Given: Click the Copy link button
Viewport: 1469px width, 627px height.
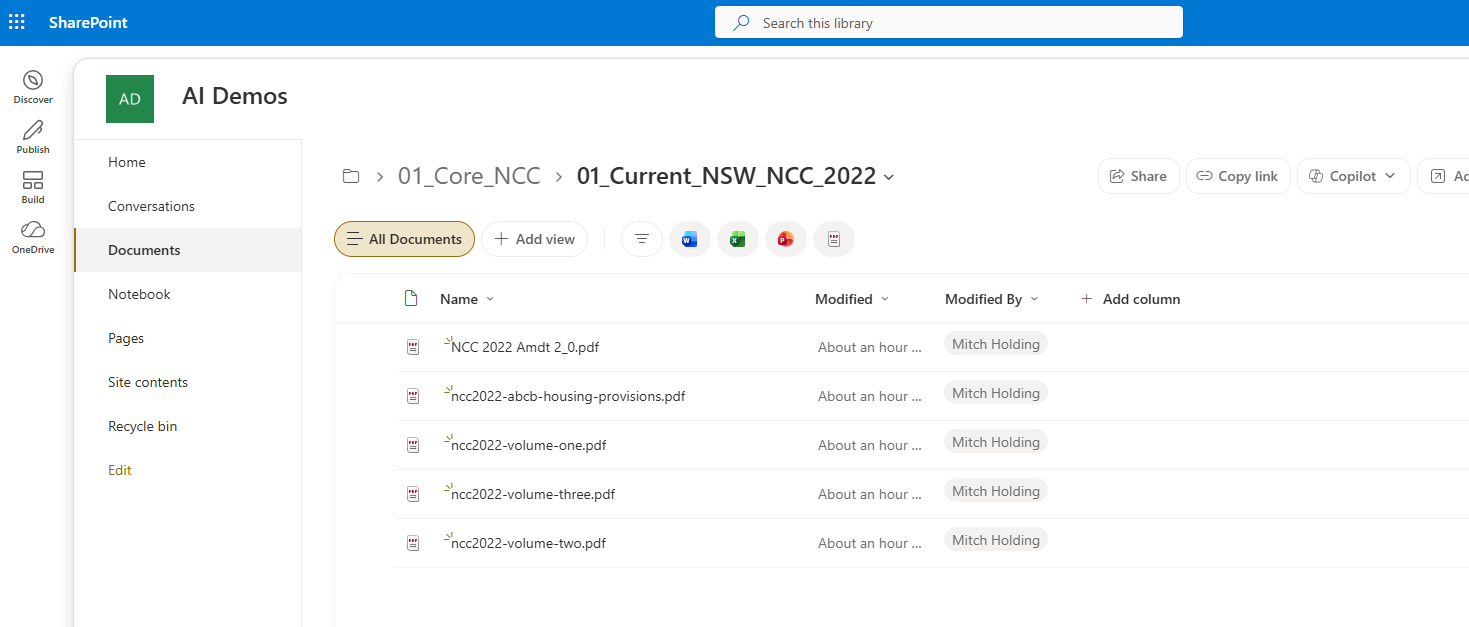Looking at the screenshot, I should tap(1238, 176).
